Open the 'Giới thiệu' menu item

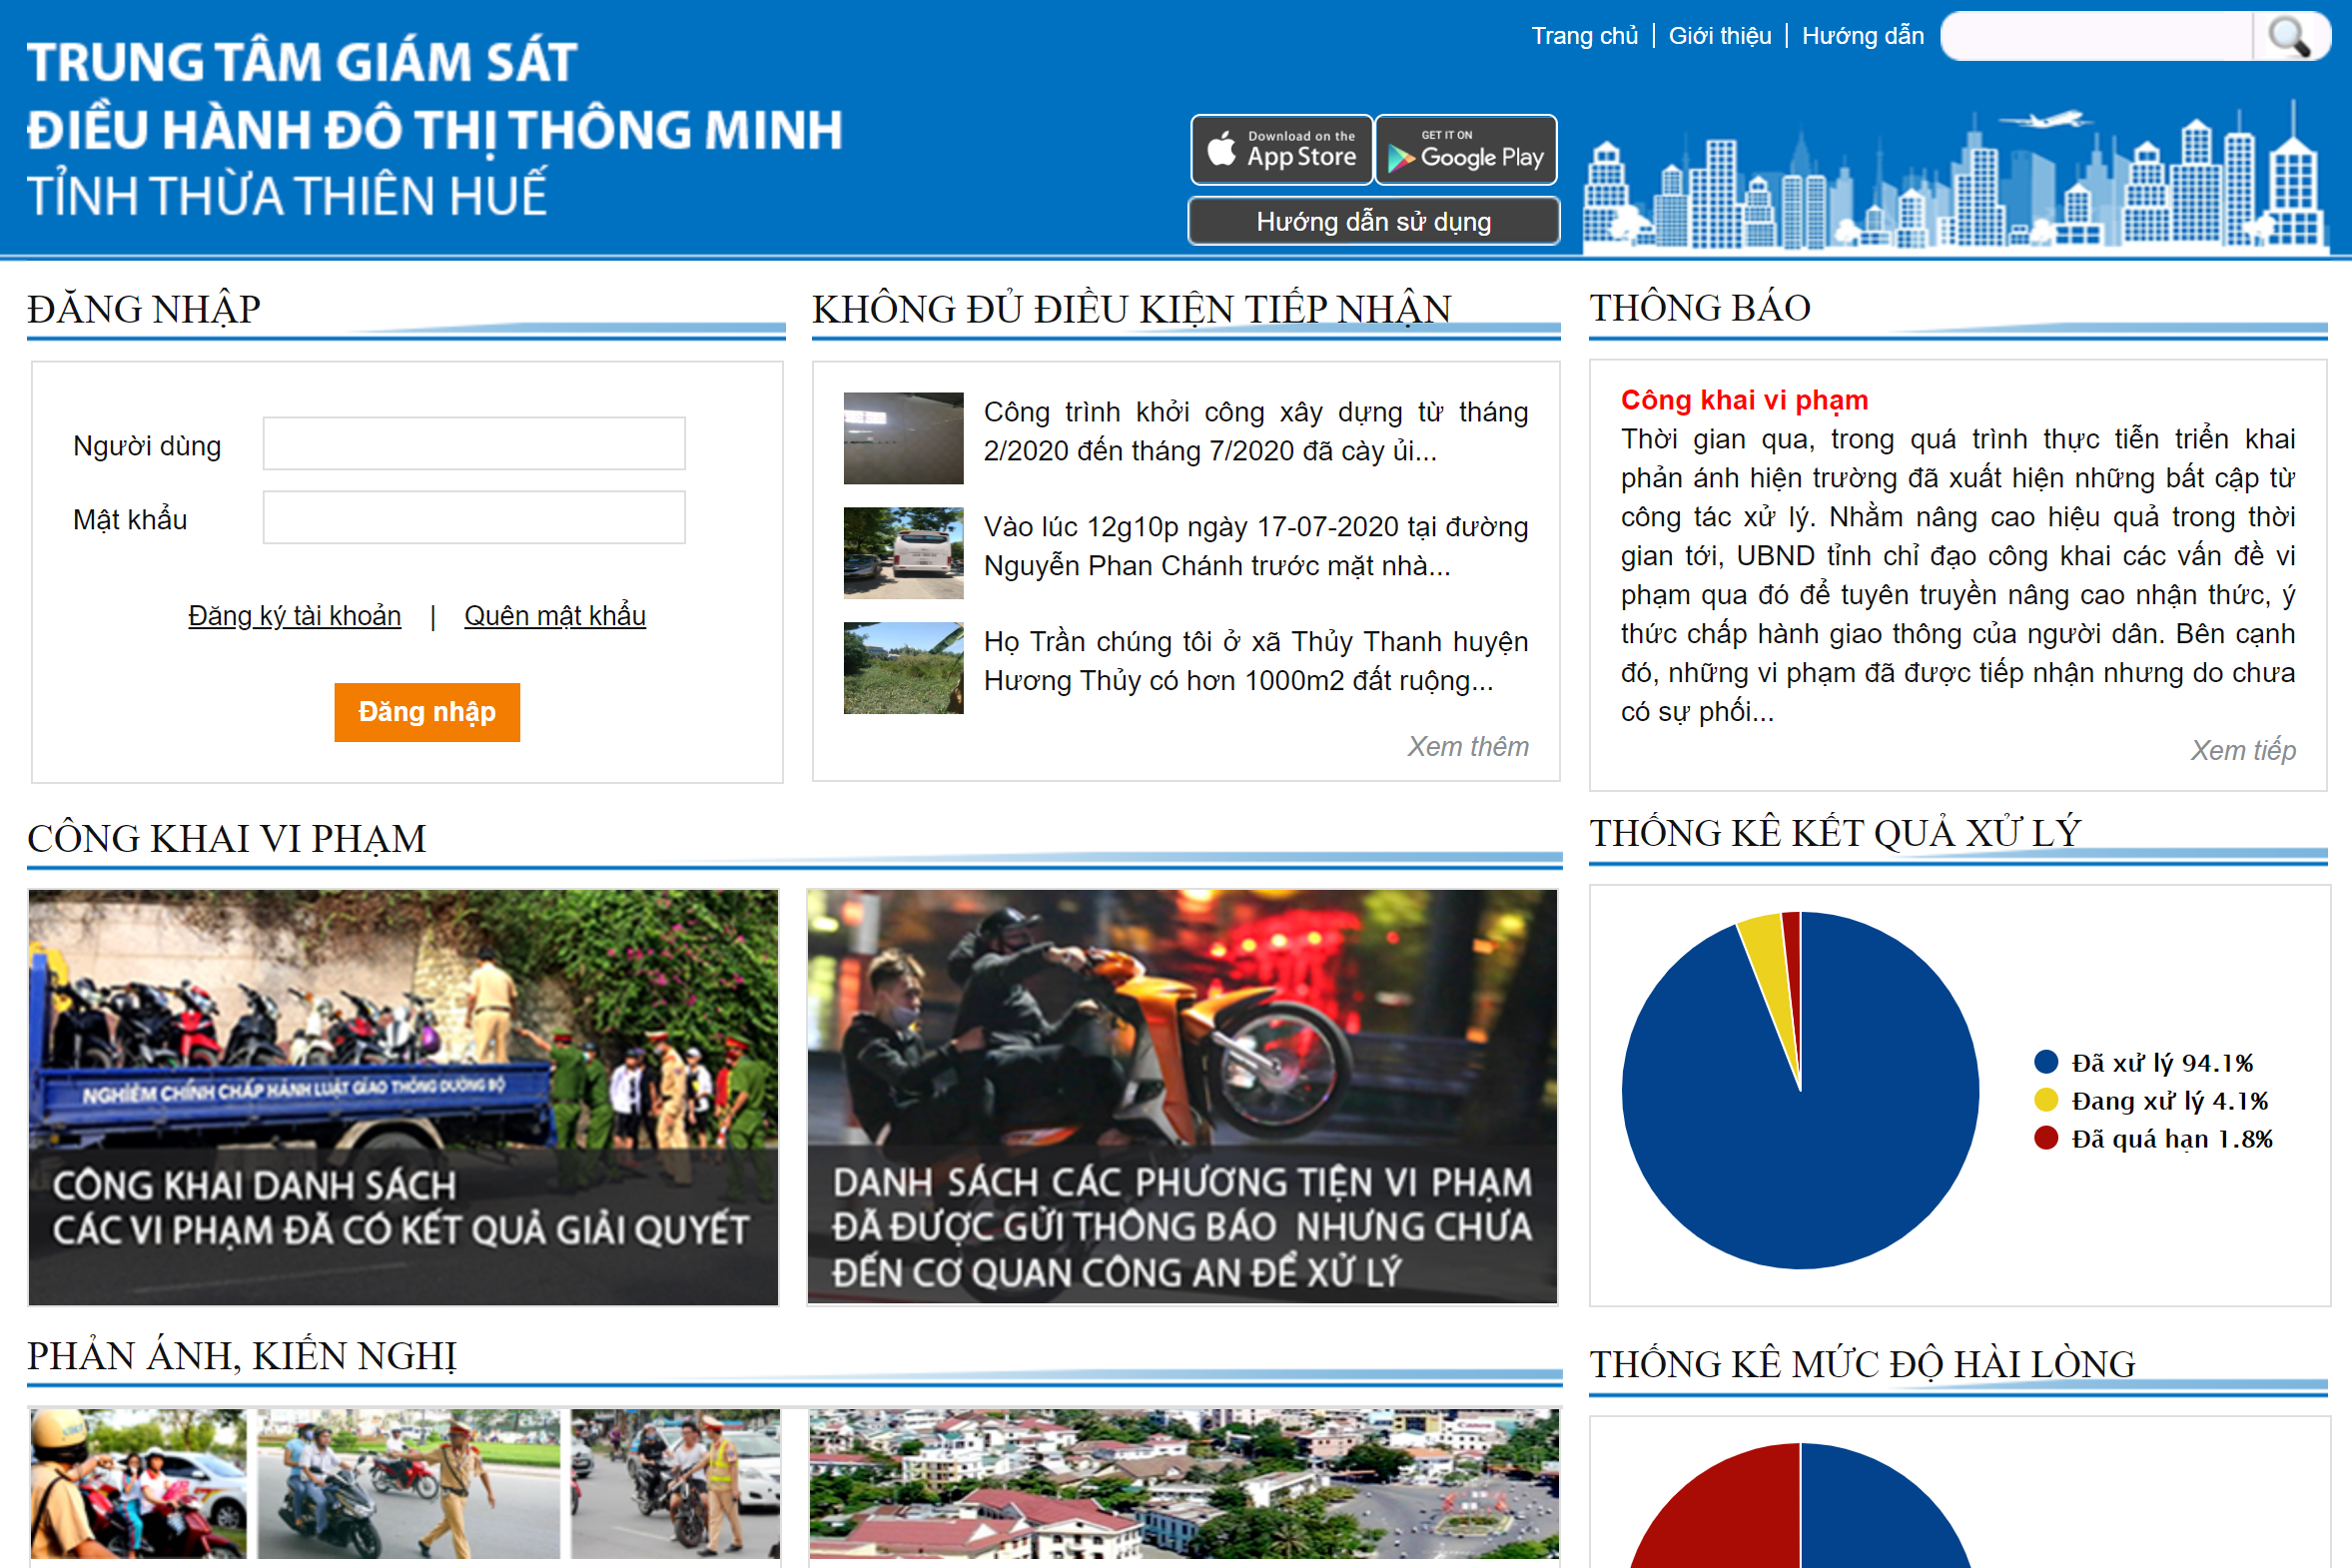[1719, 36]
